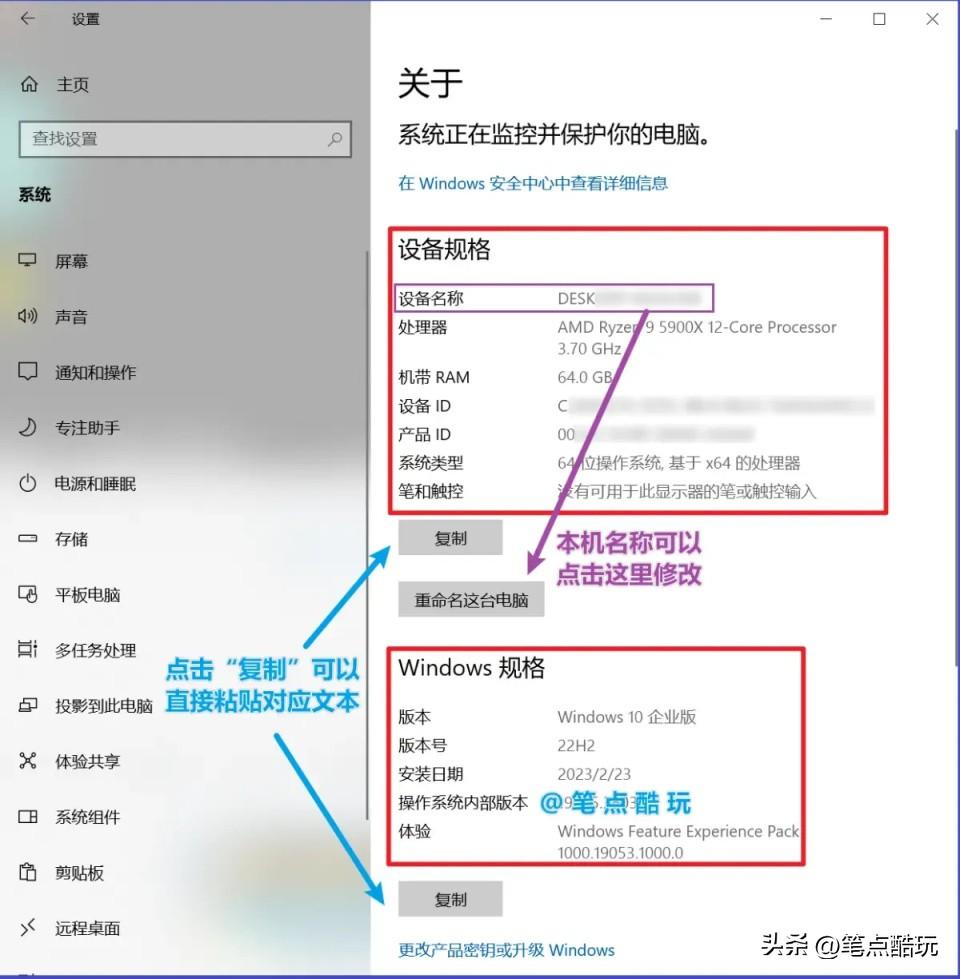Click 重命名这台电脑 button
The width and height of the screenshot is (960, 979).
471,599
